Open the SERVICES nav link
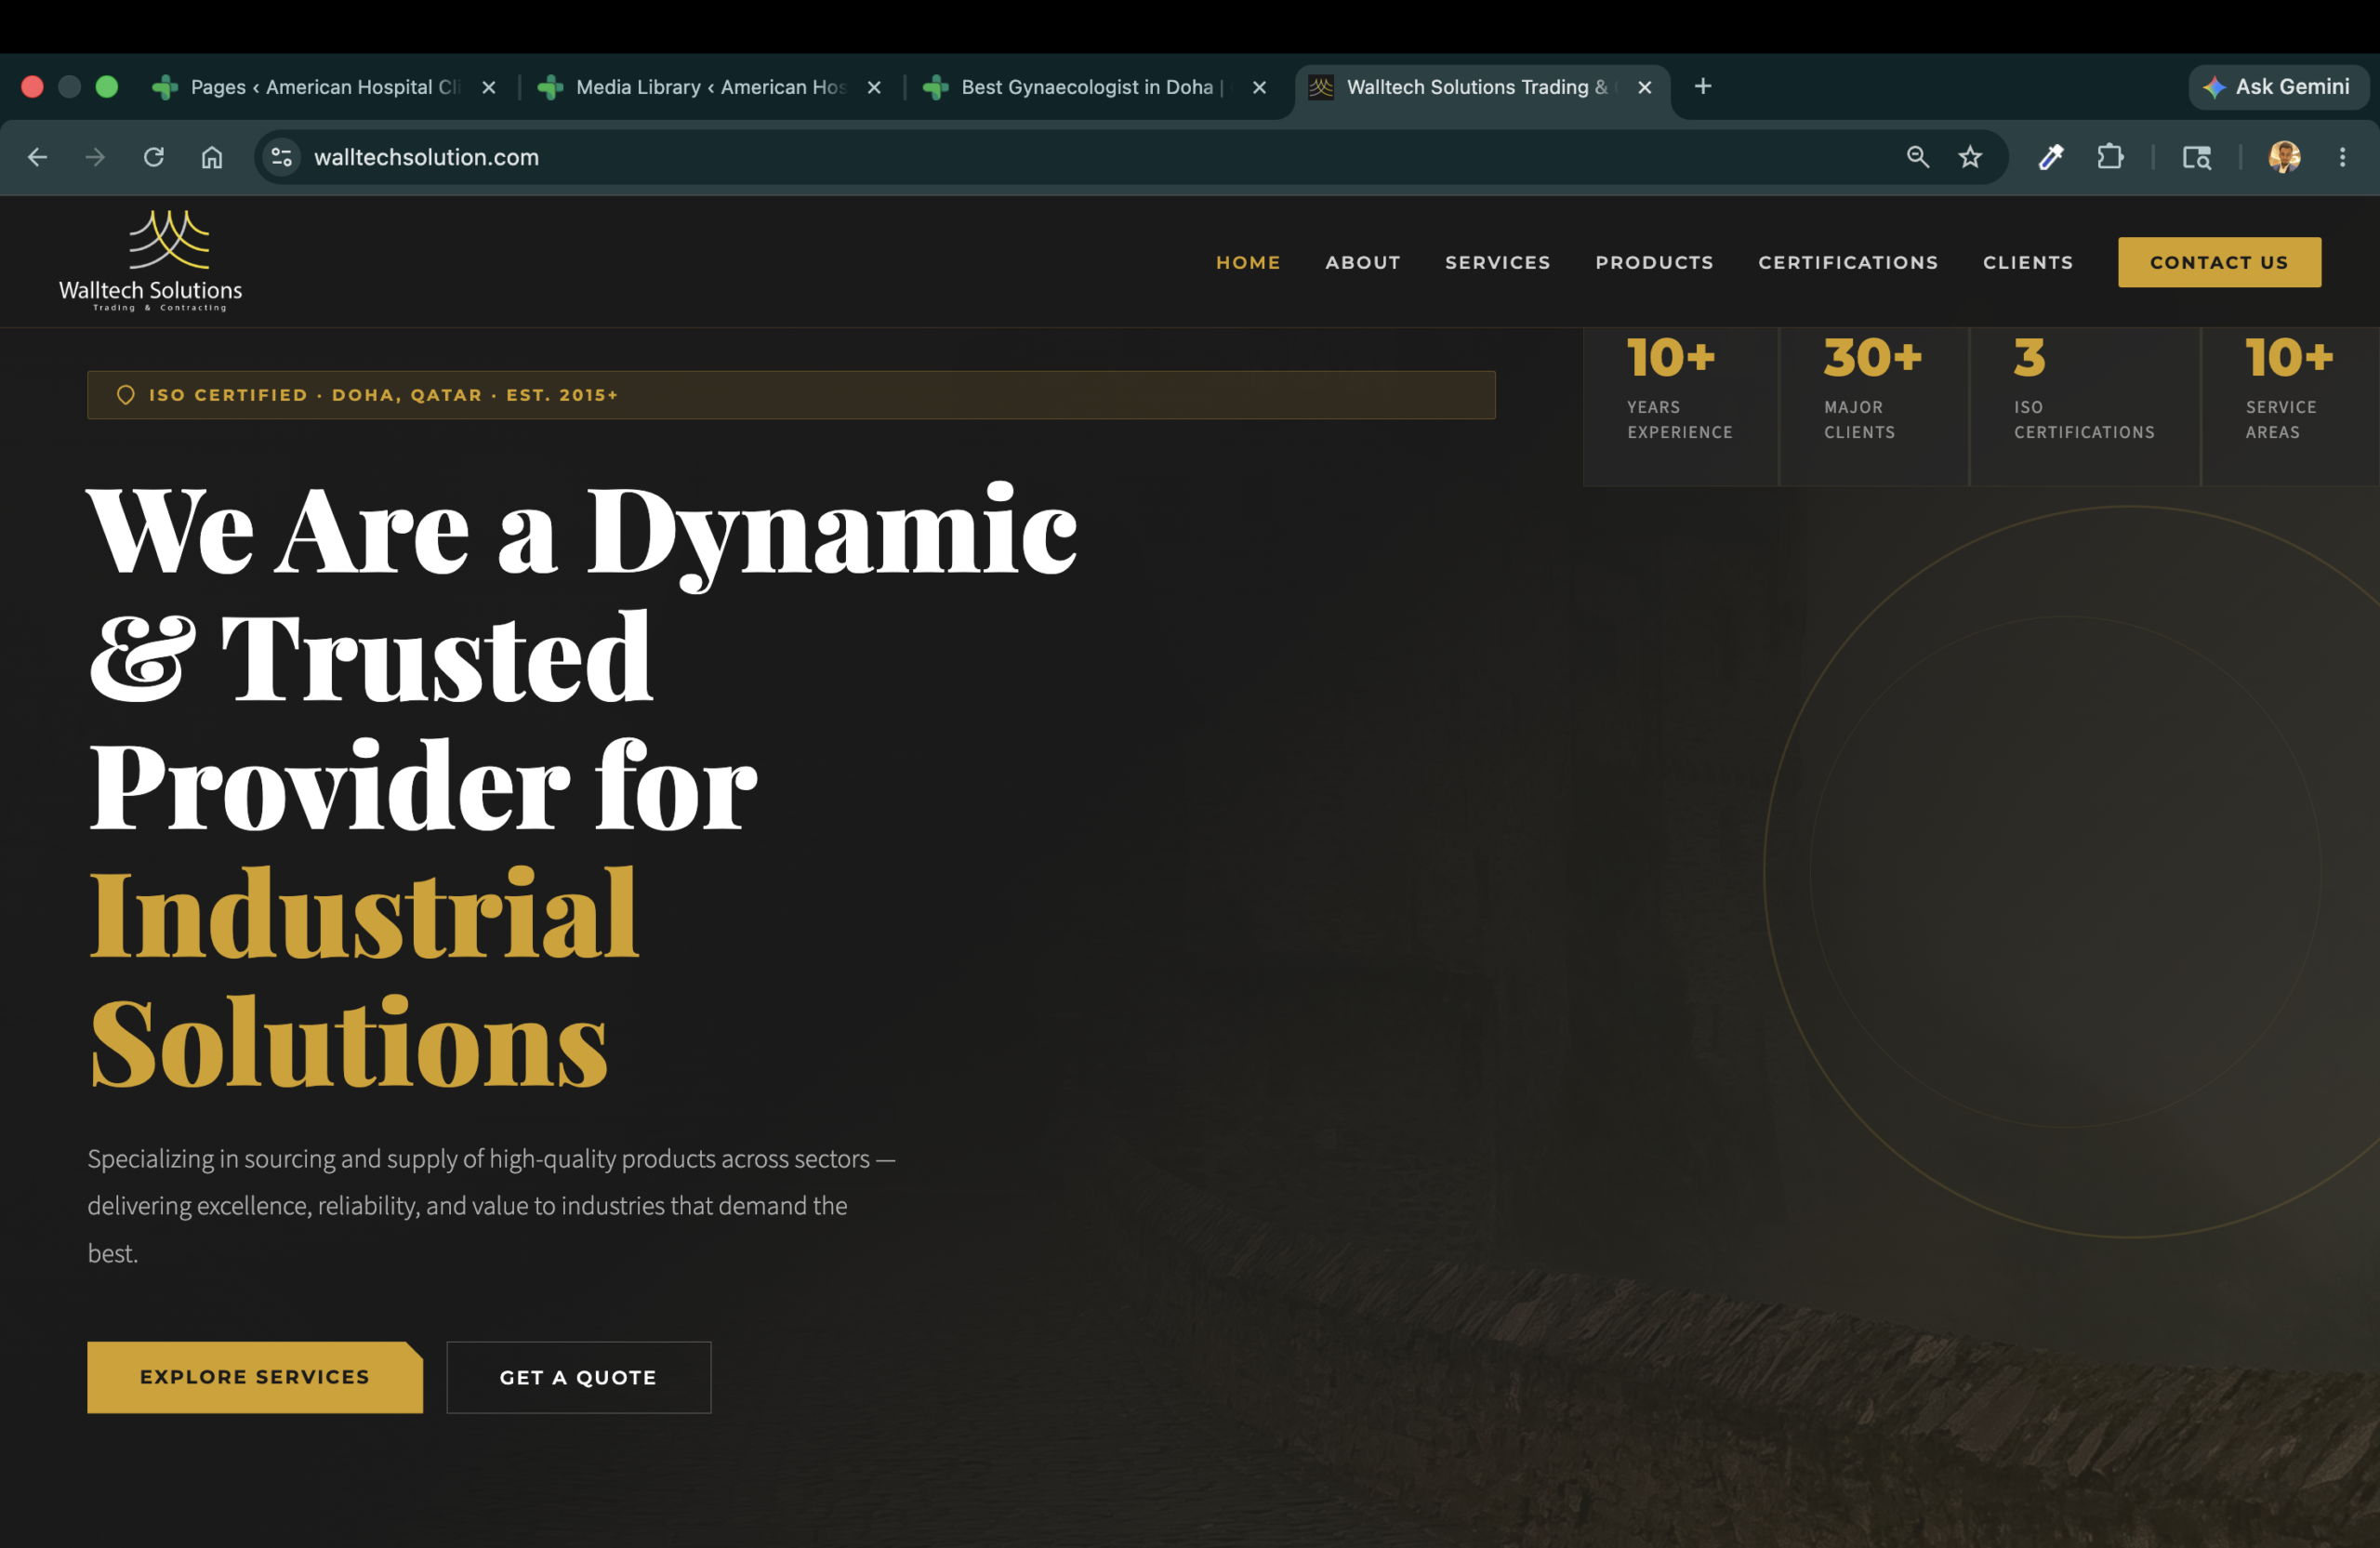Image resolution: width=2380 pixels, height=1548 pixels. [x=1497, y=262]
